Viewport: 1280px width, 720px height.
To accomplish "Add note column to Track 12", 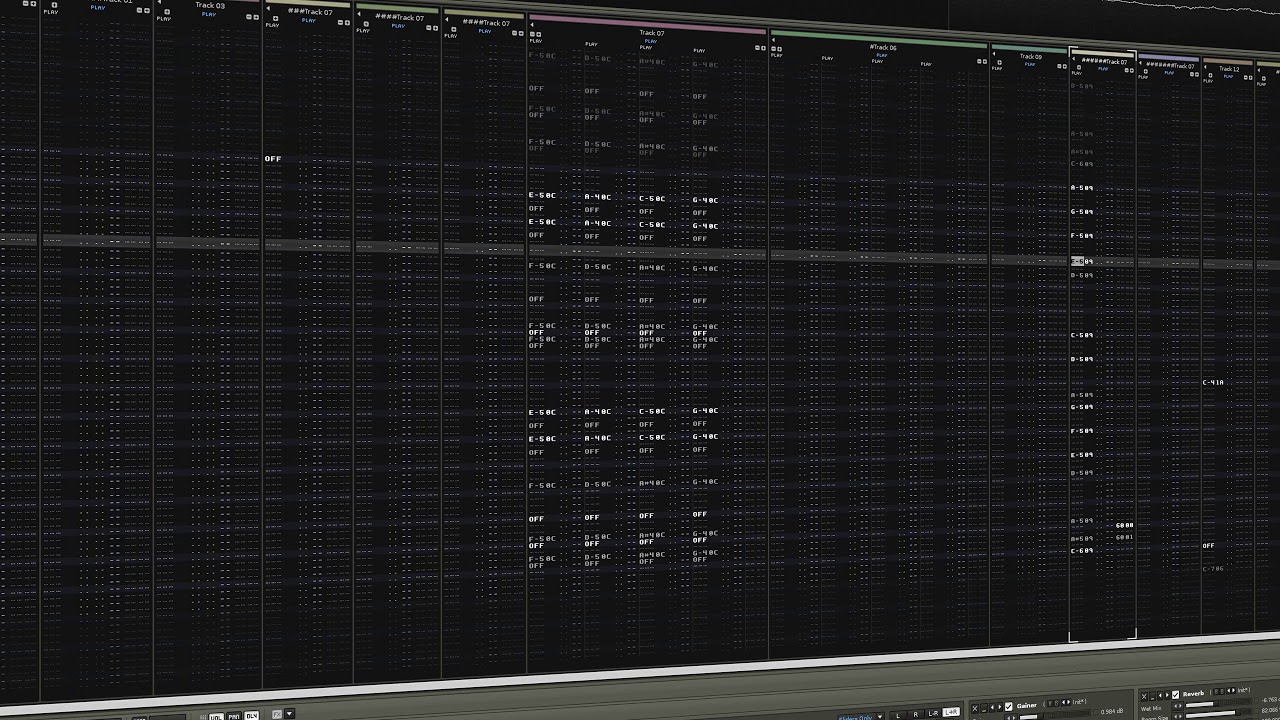I will click(1251, 77).
